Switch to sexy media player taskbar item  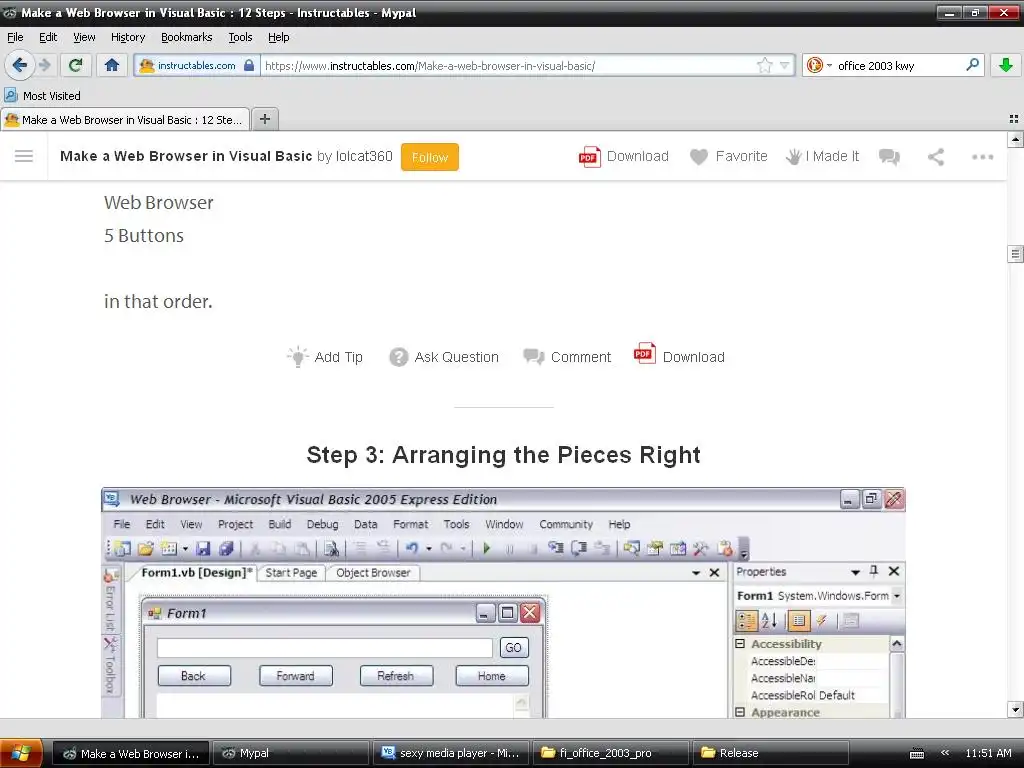[x=451, y=753]
